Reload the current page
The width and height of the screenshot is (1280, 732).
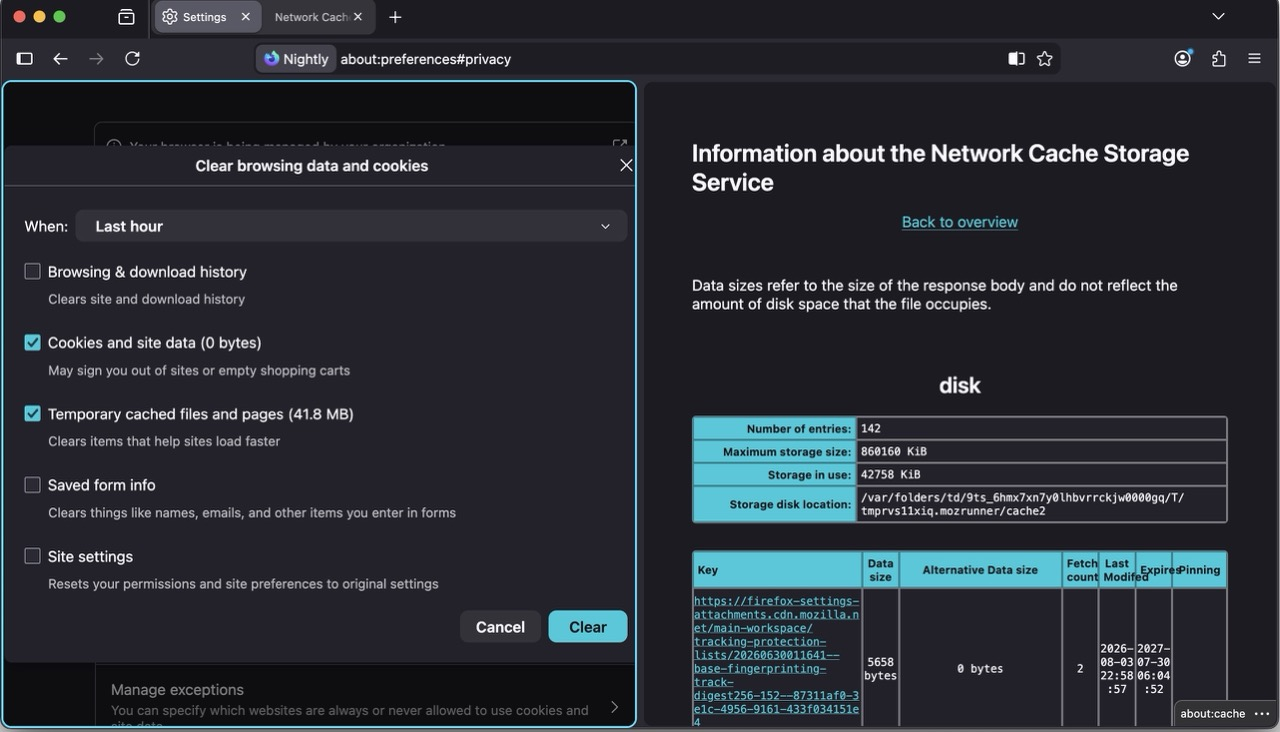click(x=132, y=59)
